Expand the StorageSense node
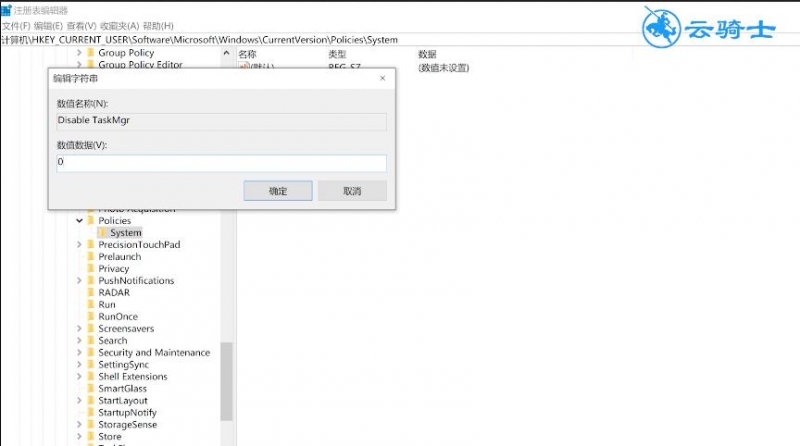 pyautogui.click(x=79, y=425)
